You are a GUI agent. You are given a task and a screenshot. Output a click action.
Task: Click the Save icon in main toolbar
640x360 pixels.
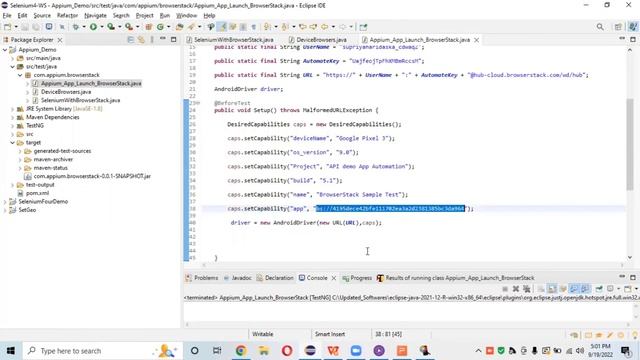[25, 27]
